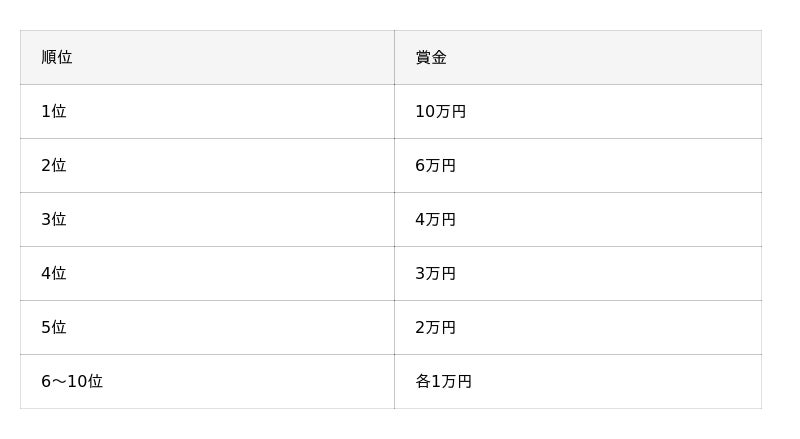The image size is (800, 439).
Task: Select the 10万円 prize cell
Action: pyautogui.click(x=440, y=111)
